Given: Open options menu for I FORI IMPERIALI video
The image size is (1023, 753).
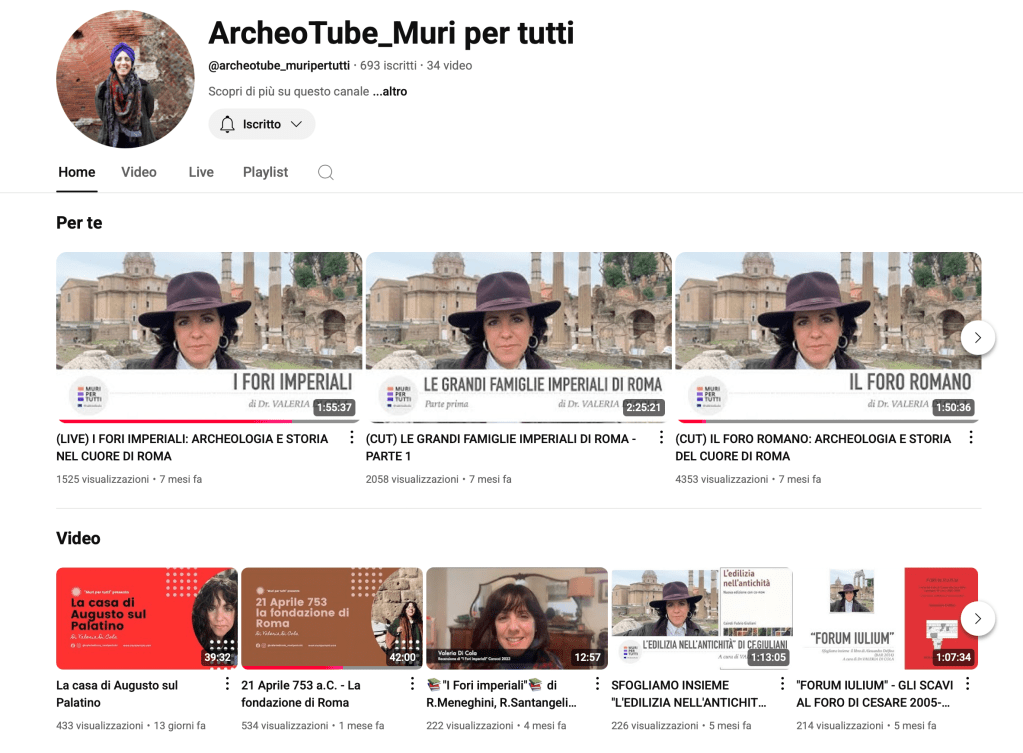Looking at the screenshot, I should [x=351, y=438].
